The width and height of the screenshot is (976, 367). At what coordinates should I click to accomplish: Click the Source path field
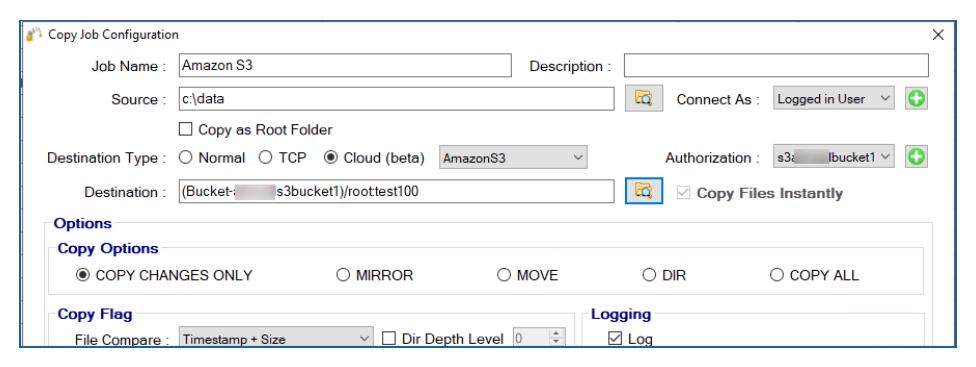(396, 99)
